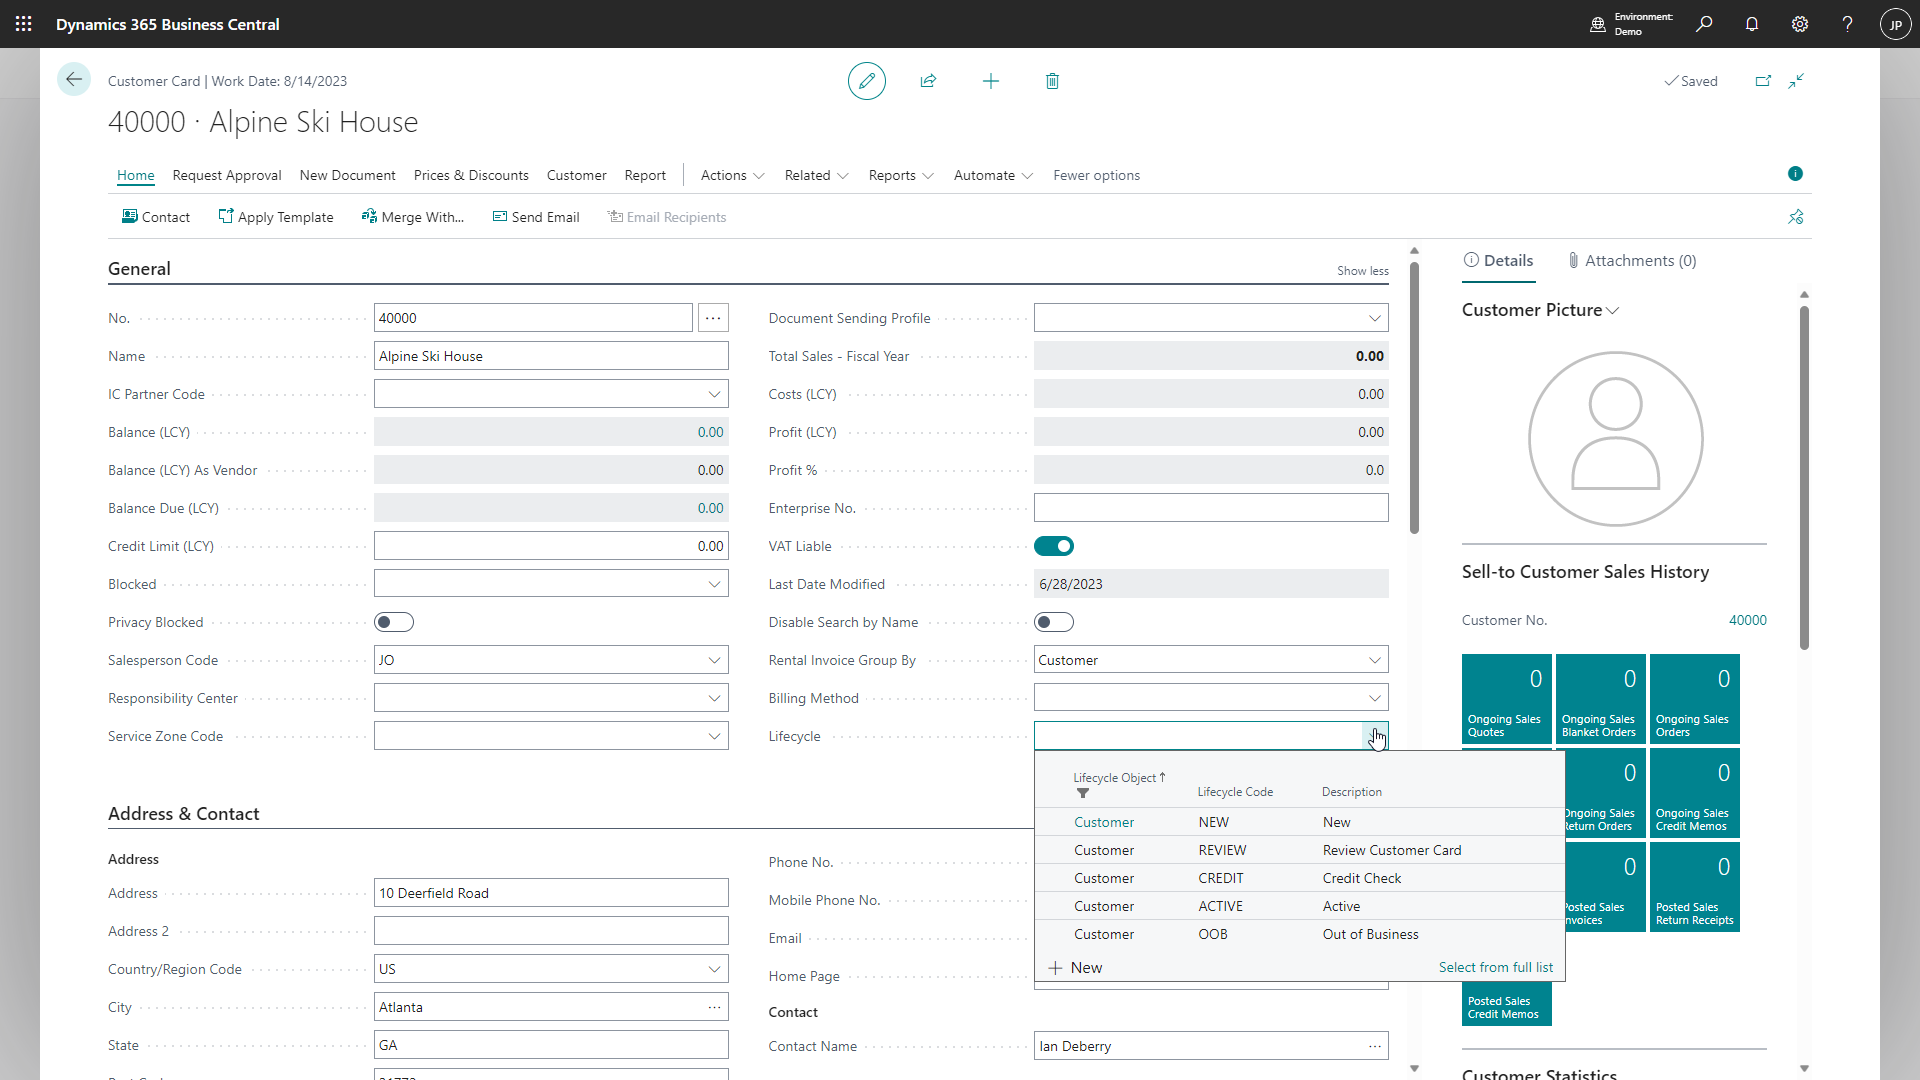1920x1080 pixels.
Task: Click the delete trash icon
Action: [1052, 81]
